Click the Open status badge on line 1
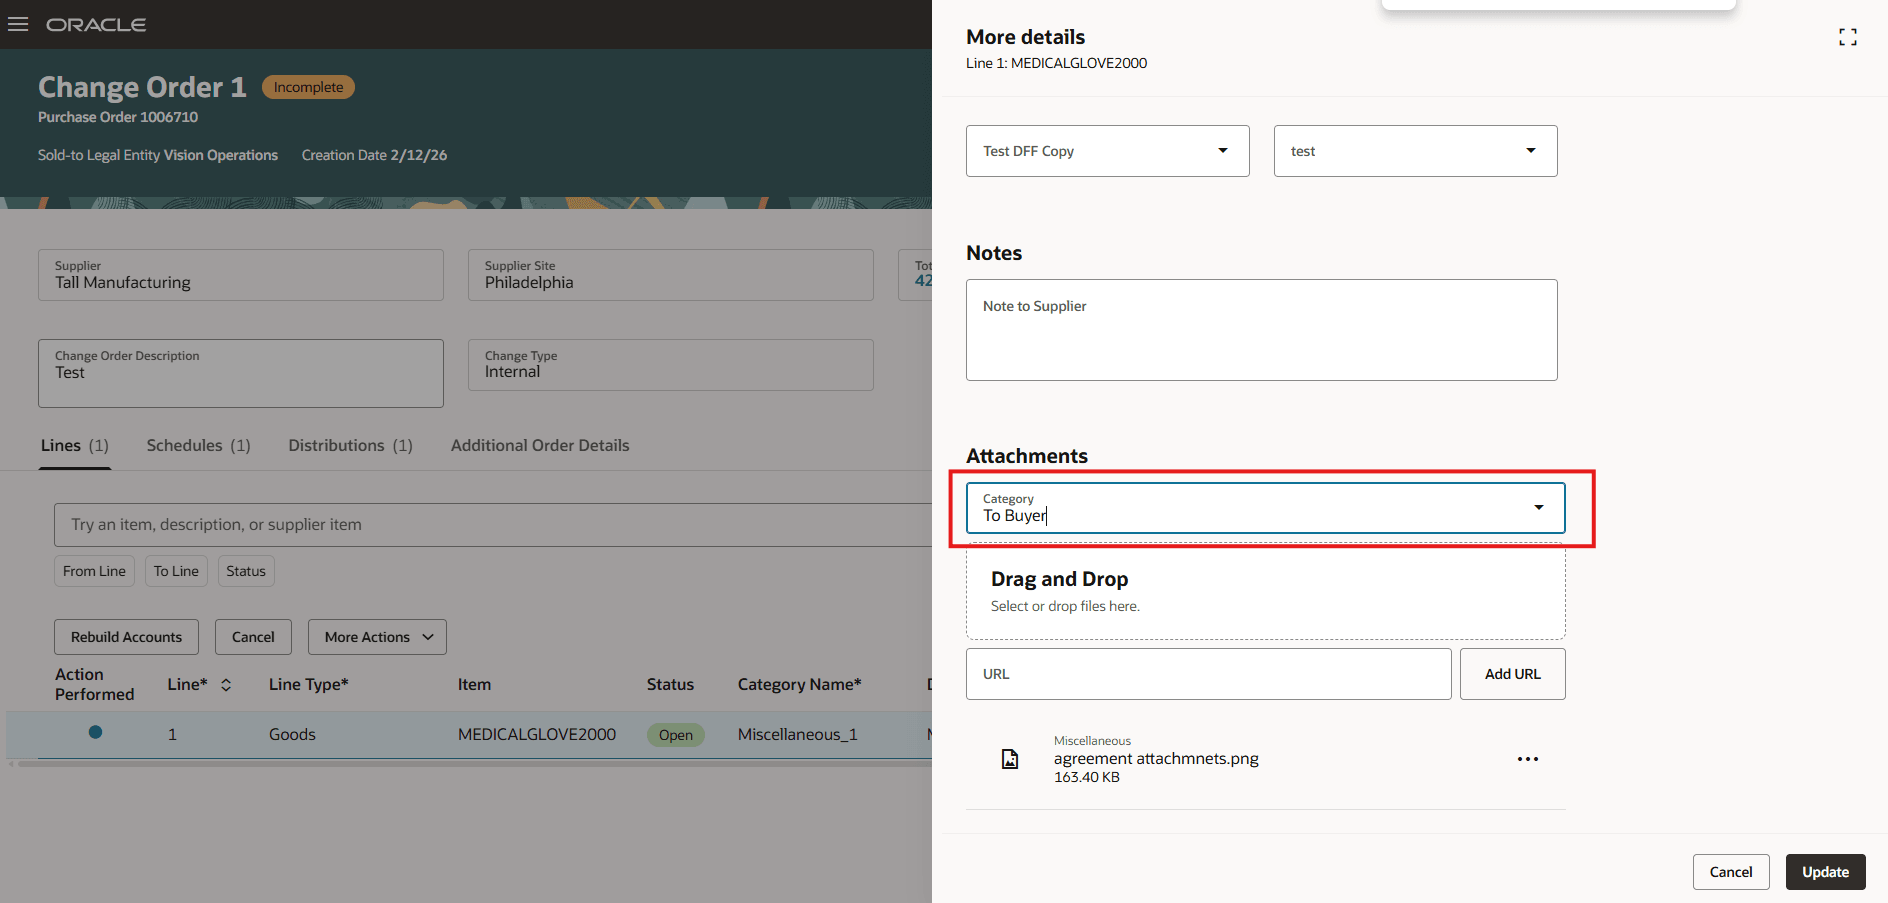Image resolution: width=1888 pixels, height=903 pixels. coord(675,734)
